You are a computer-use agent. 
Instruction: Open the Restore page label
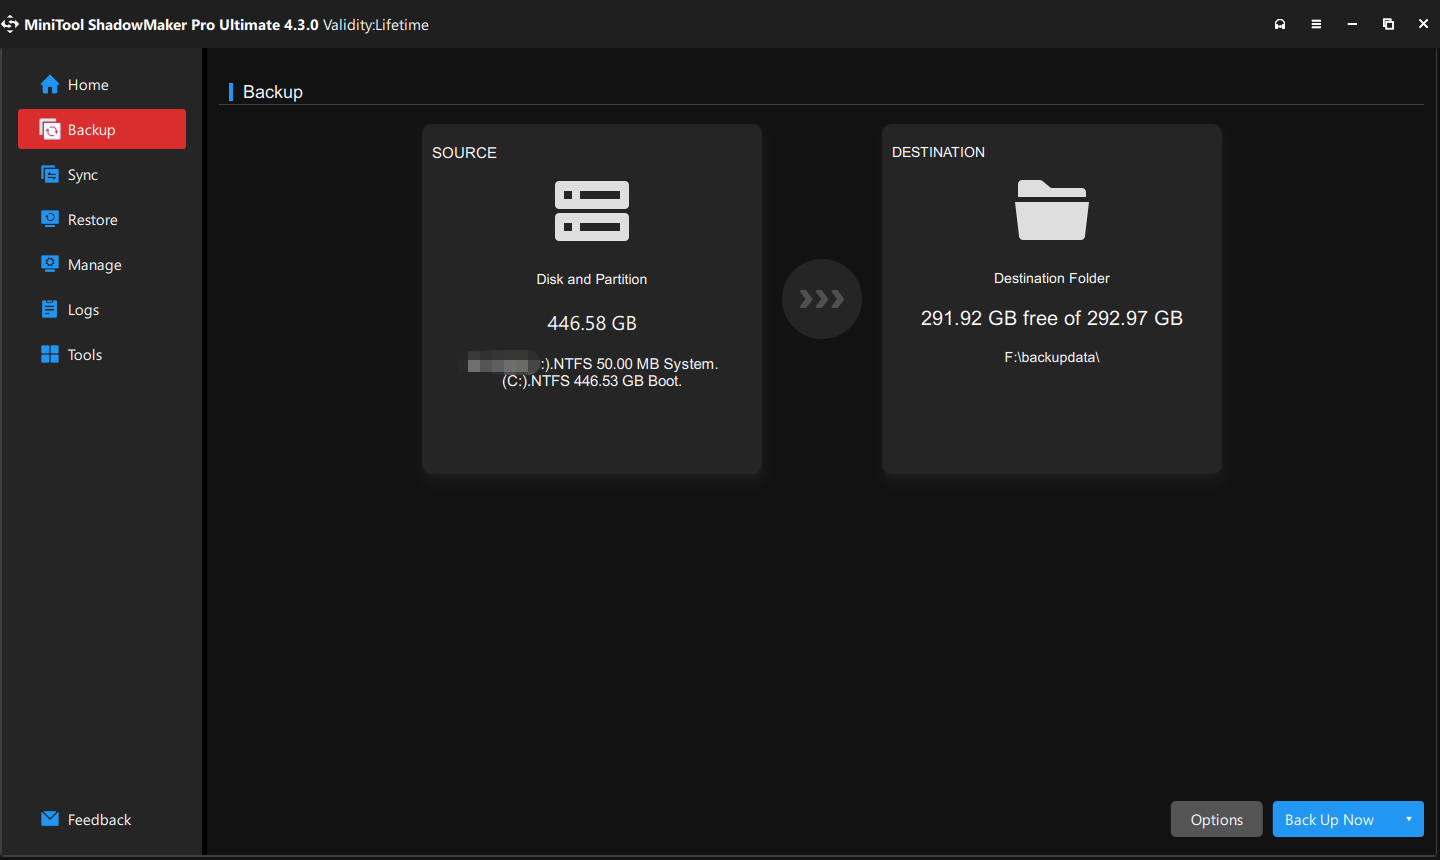[x=93, y=220]
